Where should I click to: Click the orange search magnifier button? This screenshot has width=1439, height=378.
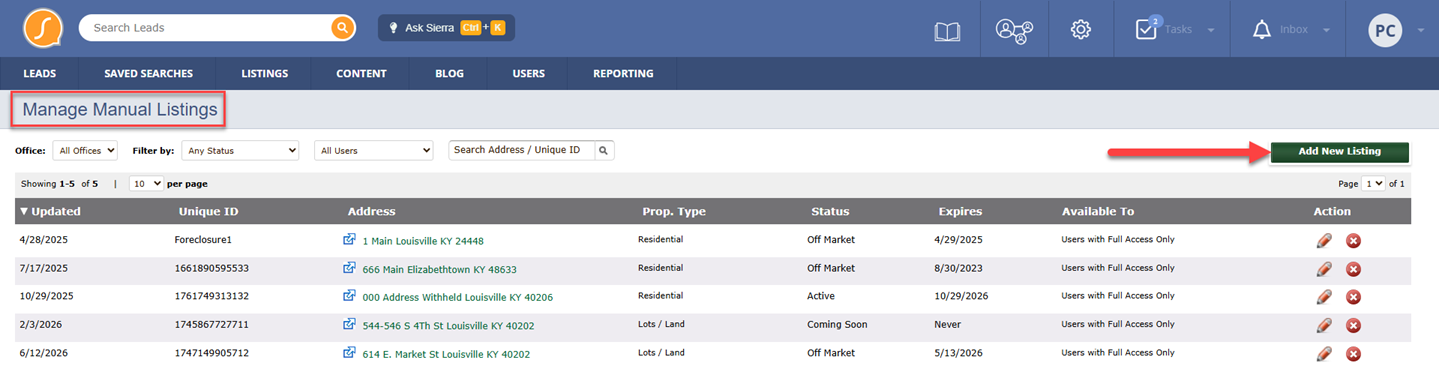click(343, 28)
